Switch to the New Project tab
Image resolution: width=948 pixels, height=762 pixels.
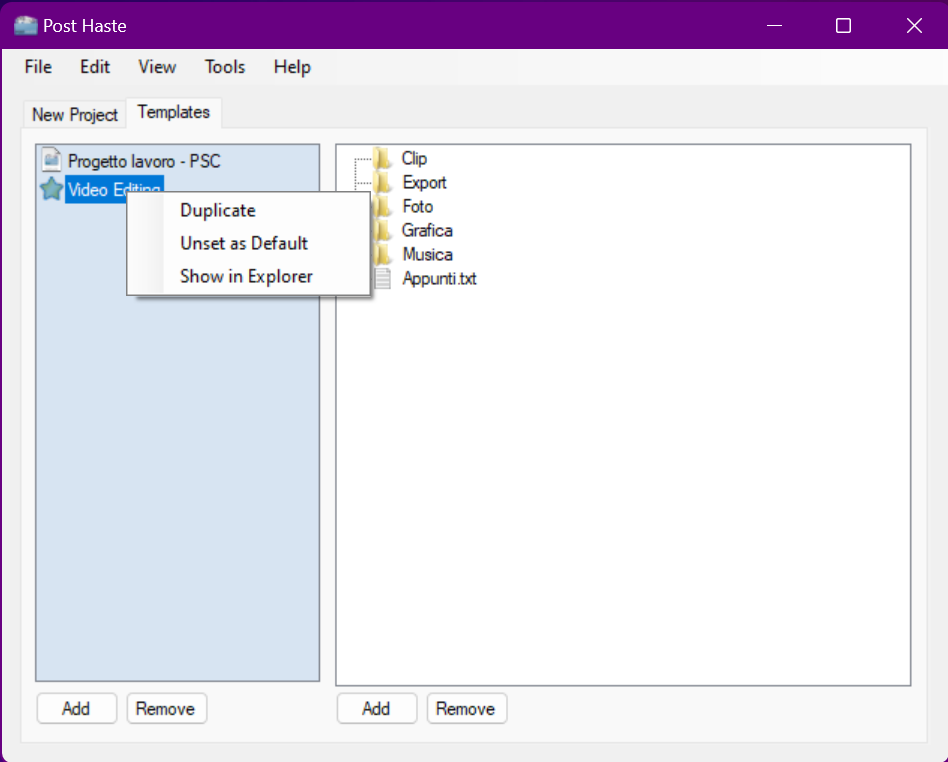pyautogui.click(x=75, y=114)
